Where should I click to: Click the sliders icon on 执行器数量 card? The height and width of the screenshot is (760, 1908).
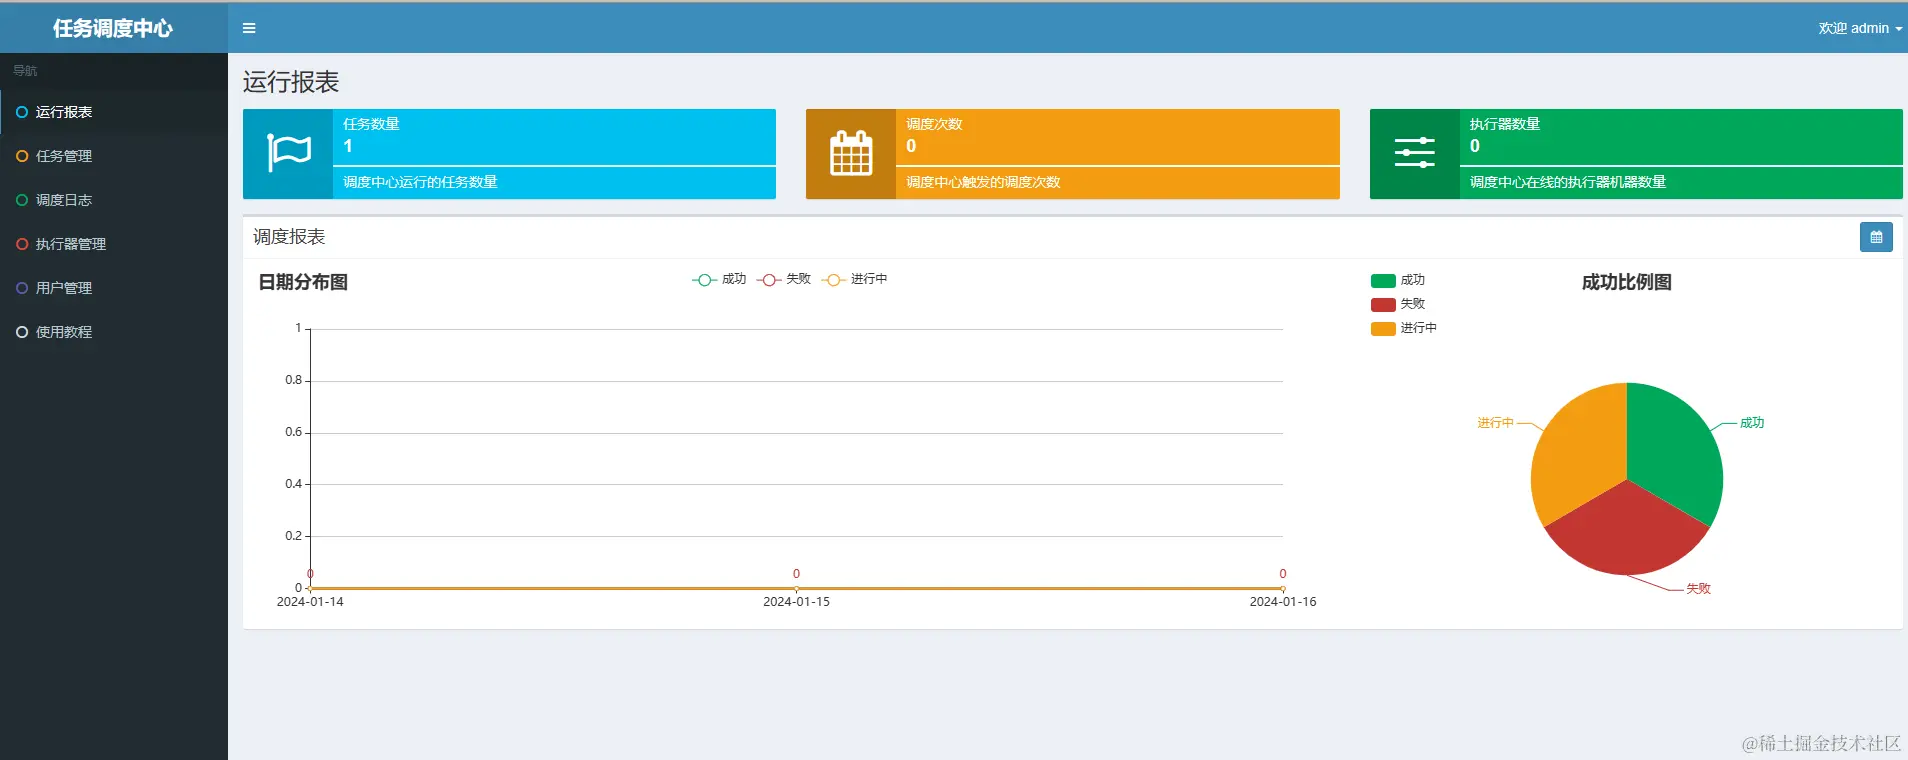coord(1414,153)
